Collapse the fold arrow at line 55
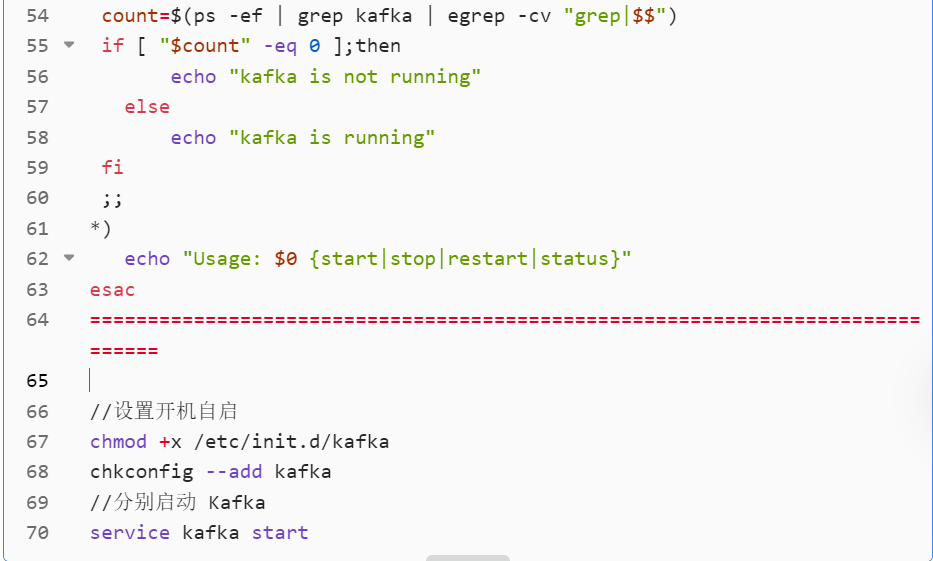The width and height of the screenshot is (933, 561). click(x=69, y=45)
